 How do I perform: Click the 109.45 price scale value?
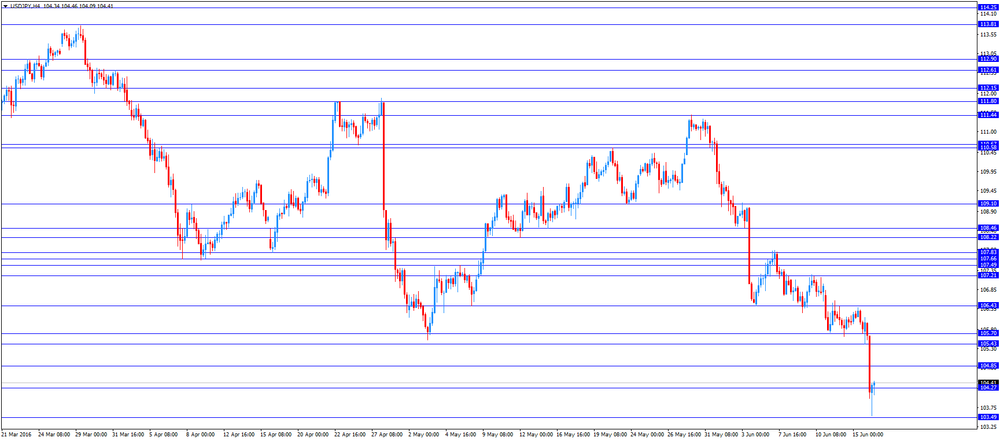[988, 191]
